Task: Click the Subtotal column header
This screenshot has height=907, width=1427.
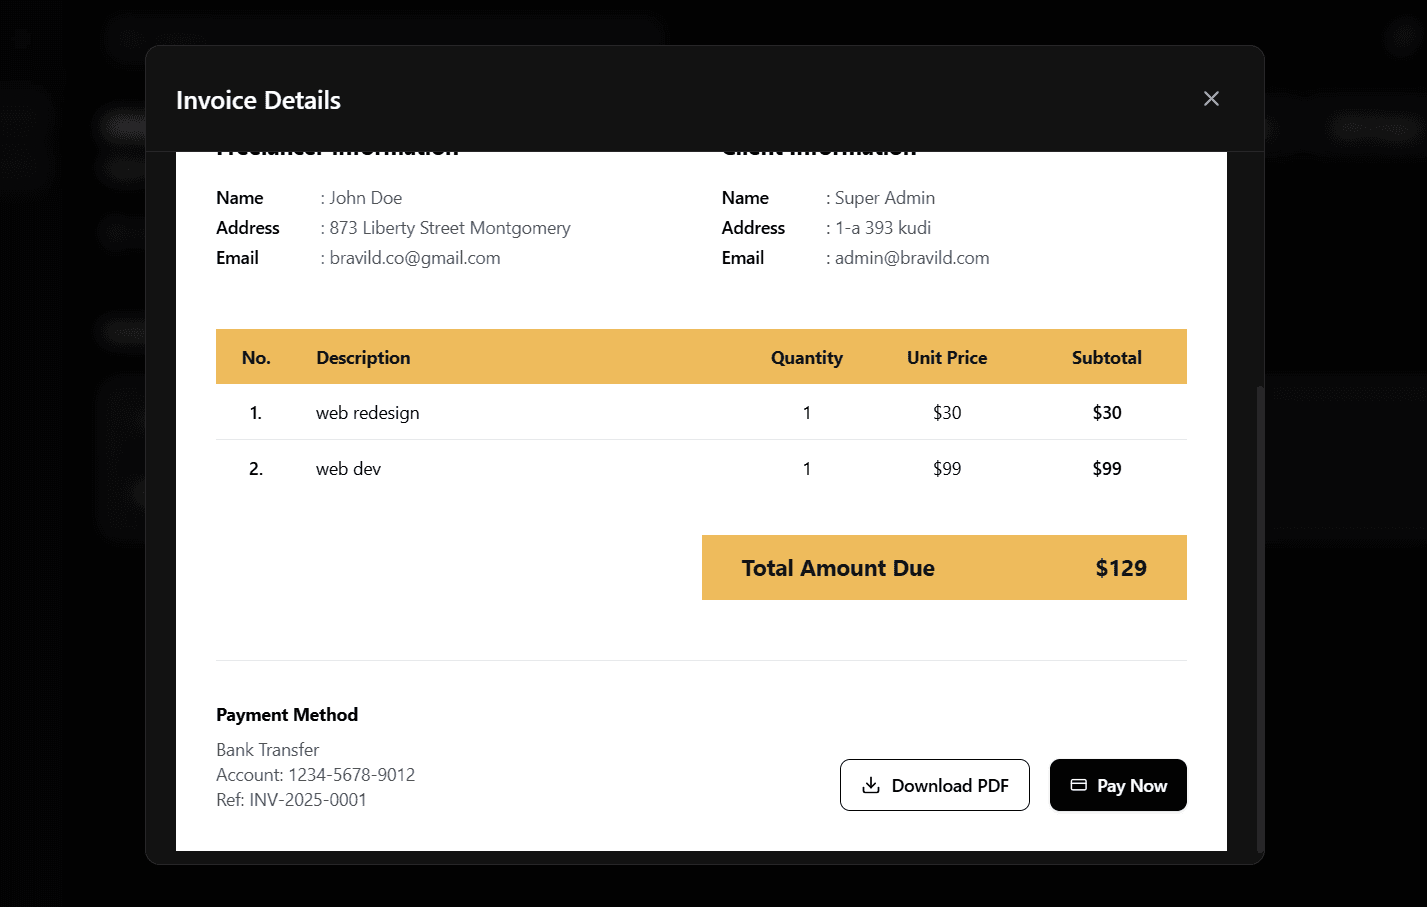Action: 1106,358
